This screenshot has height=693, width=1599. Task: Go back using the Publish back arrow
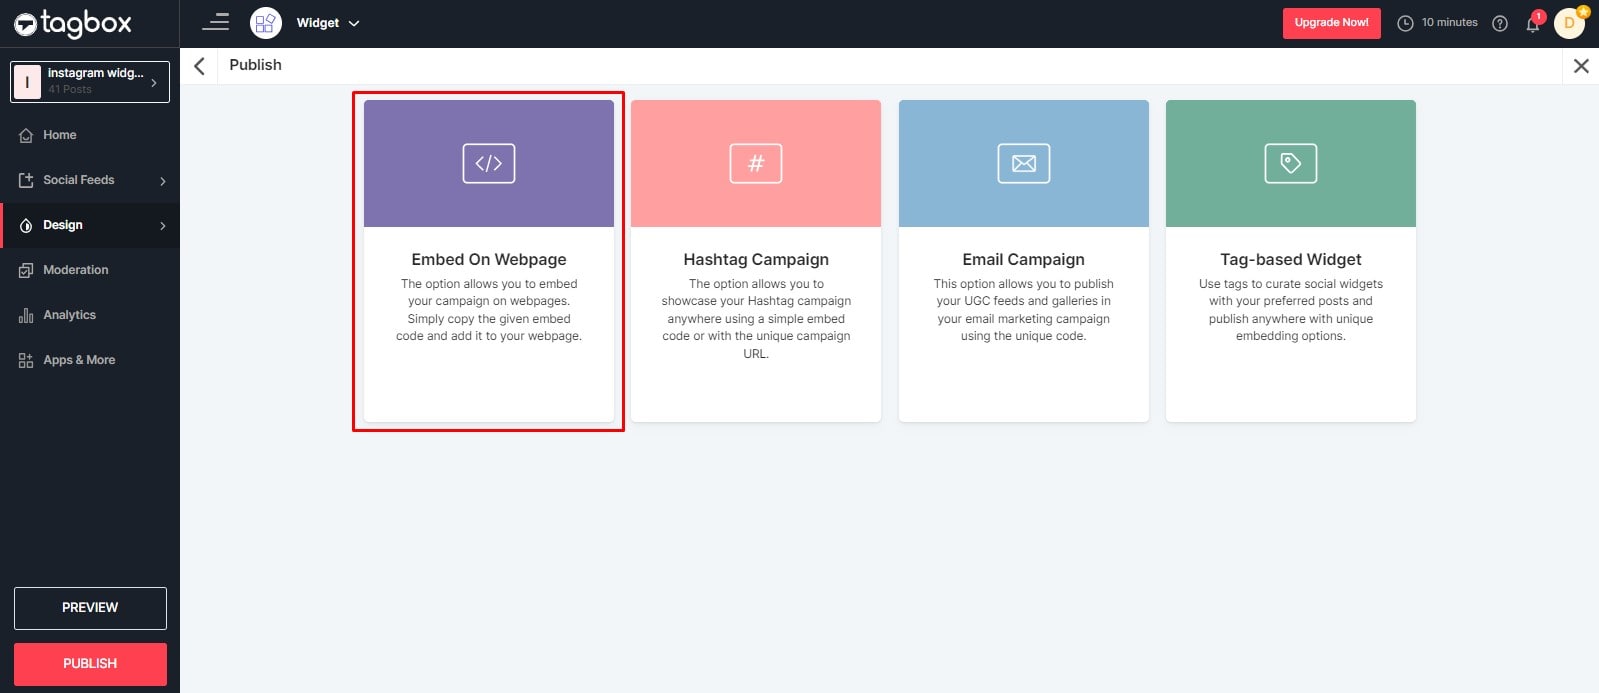coord(199,66)
